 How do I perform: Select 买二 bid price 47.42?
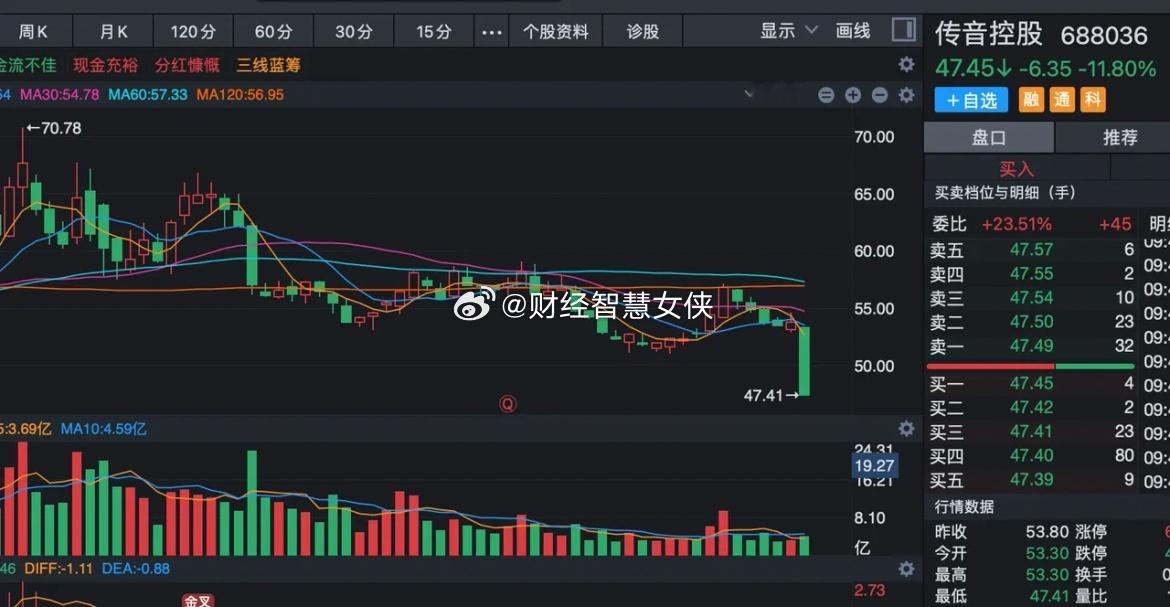[x=1031, y=408]
